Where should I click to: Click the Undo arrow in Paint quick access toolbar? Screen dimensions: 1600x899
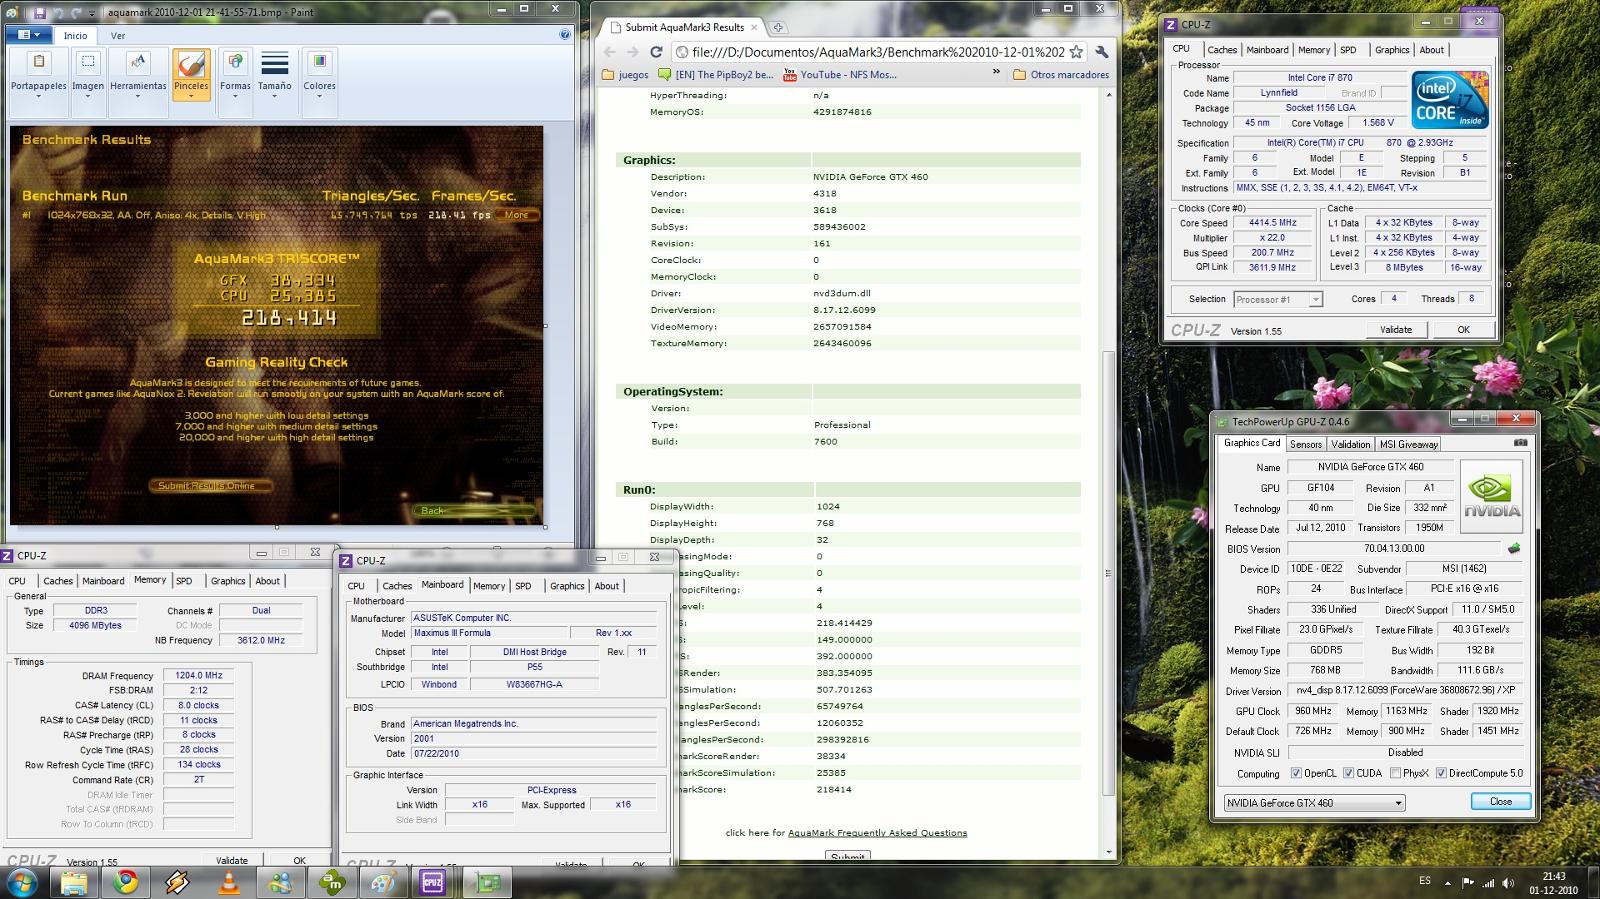(58, 13)
